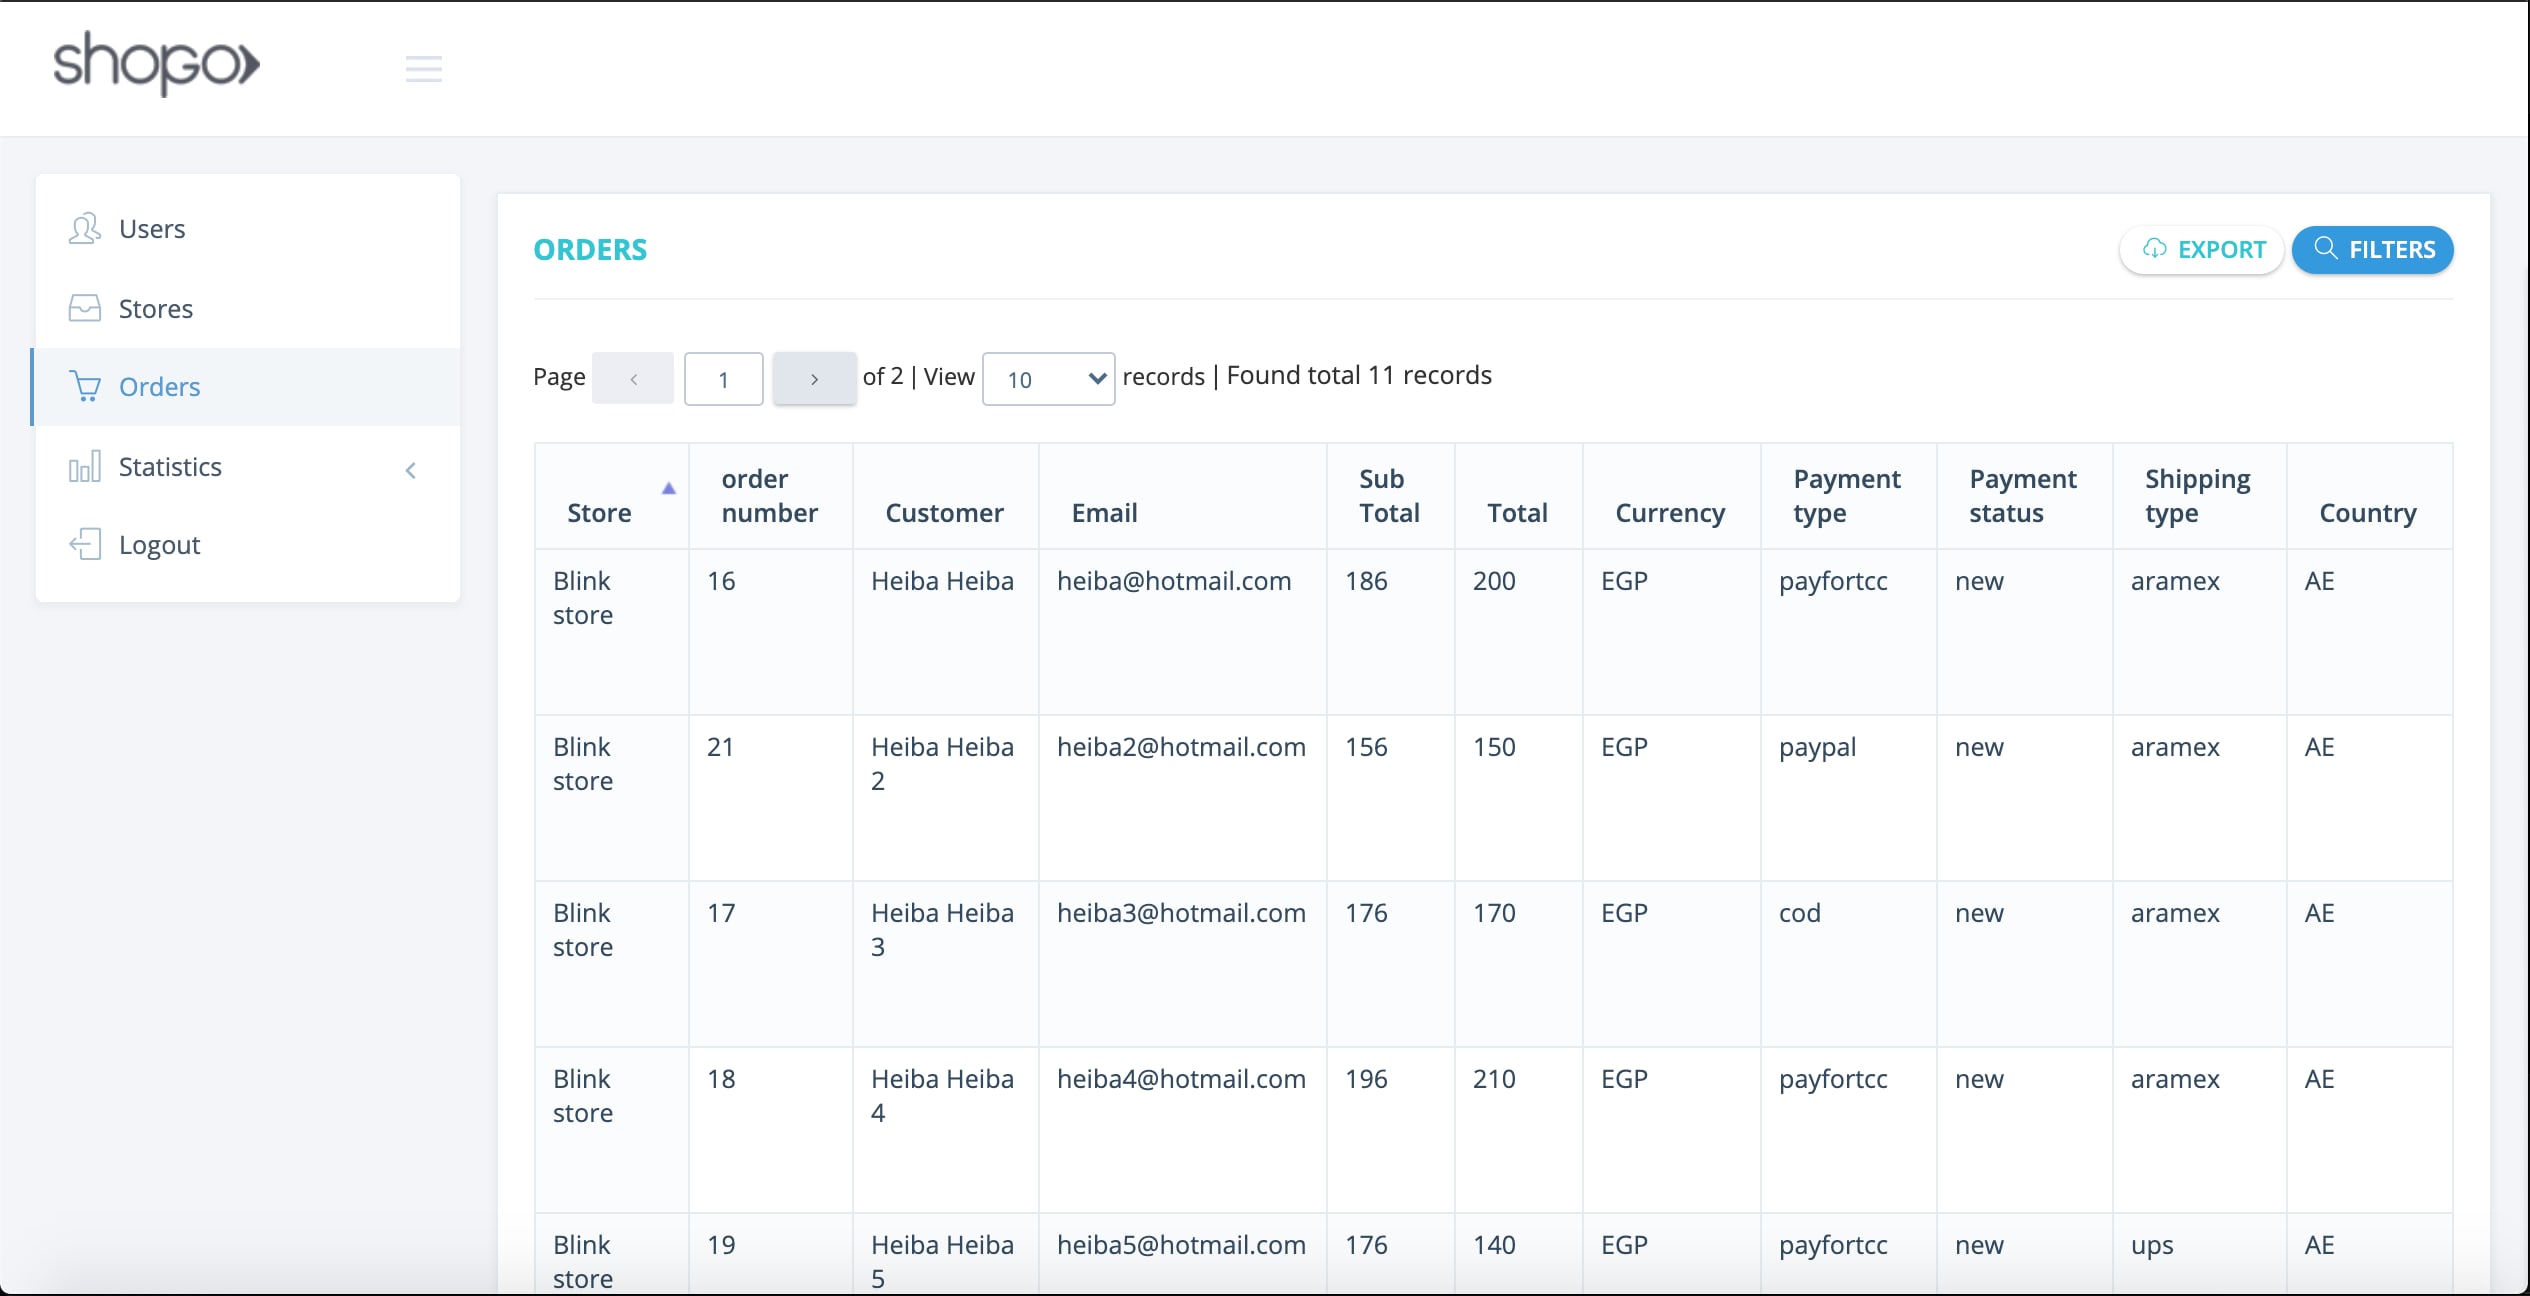Click paypal payment type for order 21

point(1817,748)
